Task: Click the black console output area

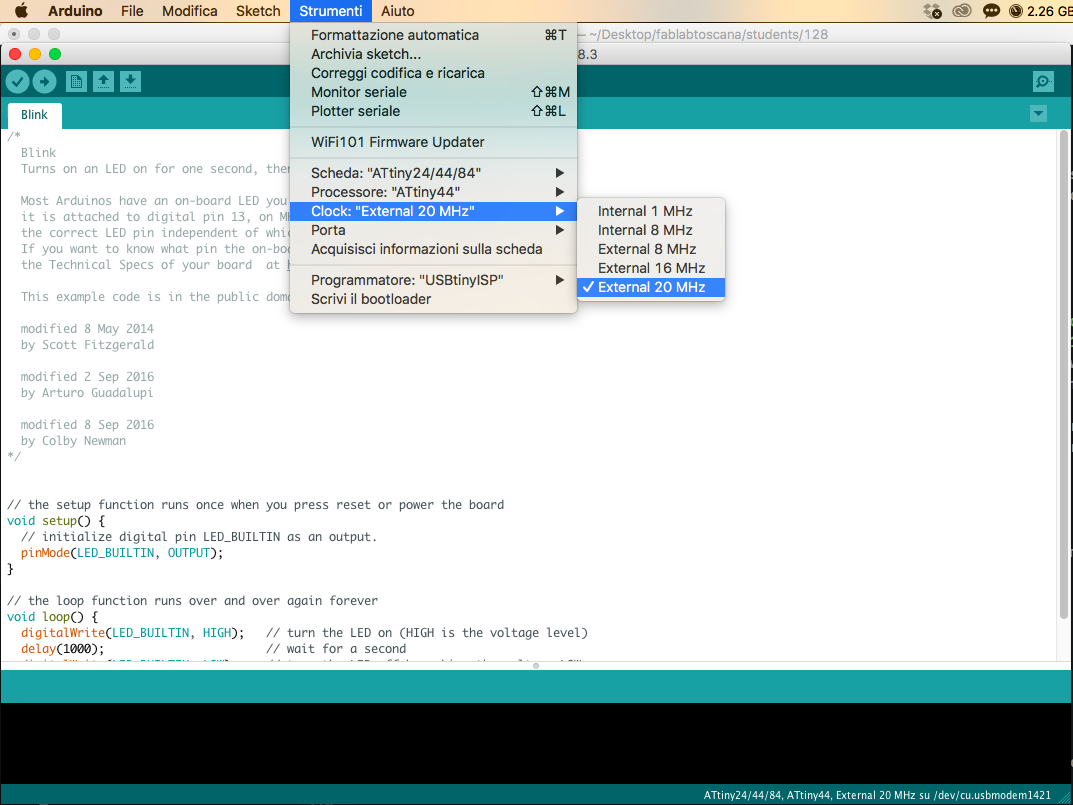Action: pyautogui.click(x=536, y=743)
